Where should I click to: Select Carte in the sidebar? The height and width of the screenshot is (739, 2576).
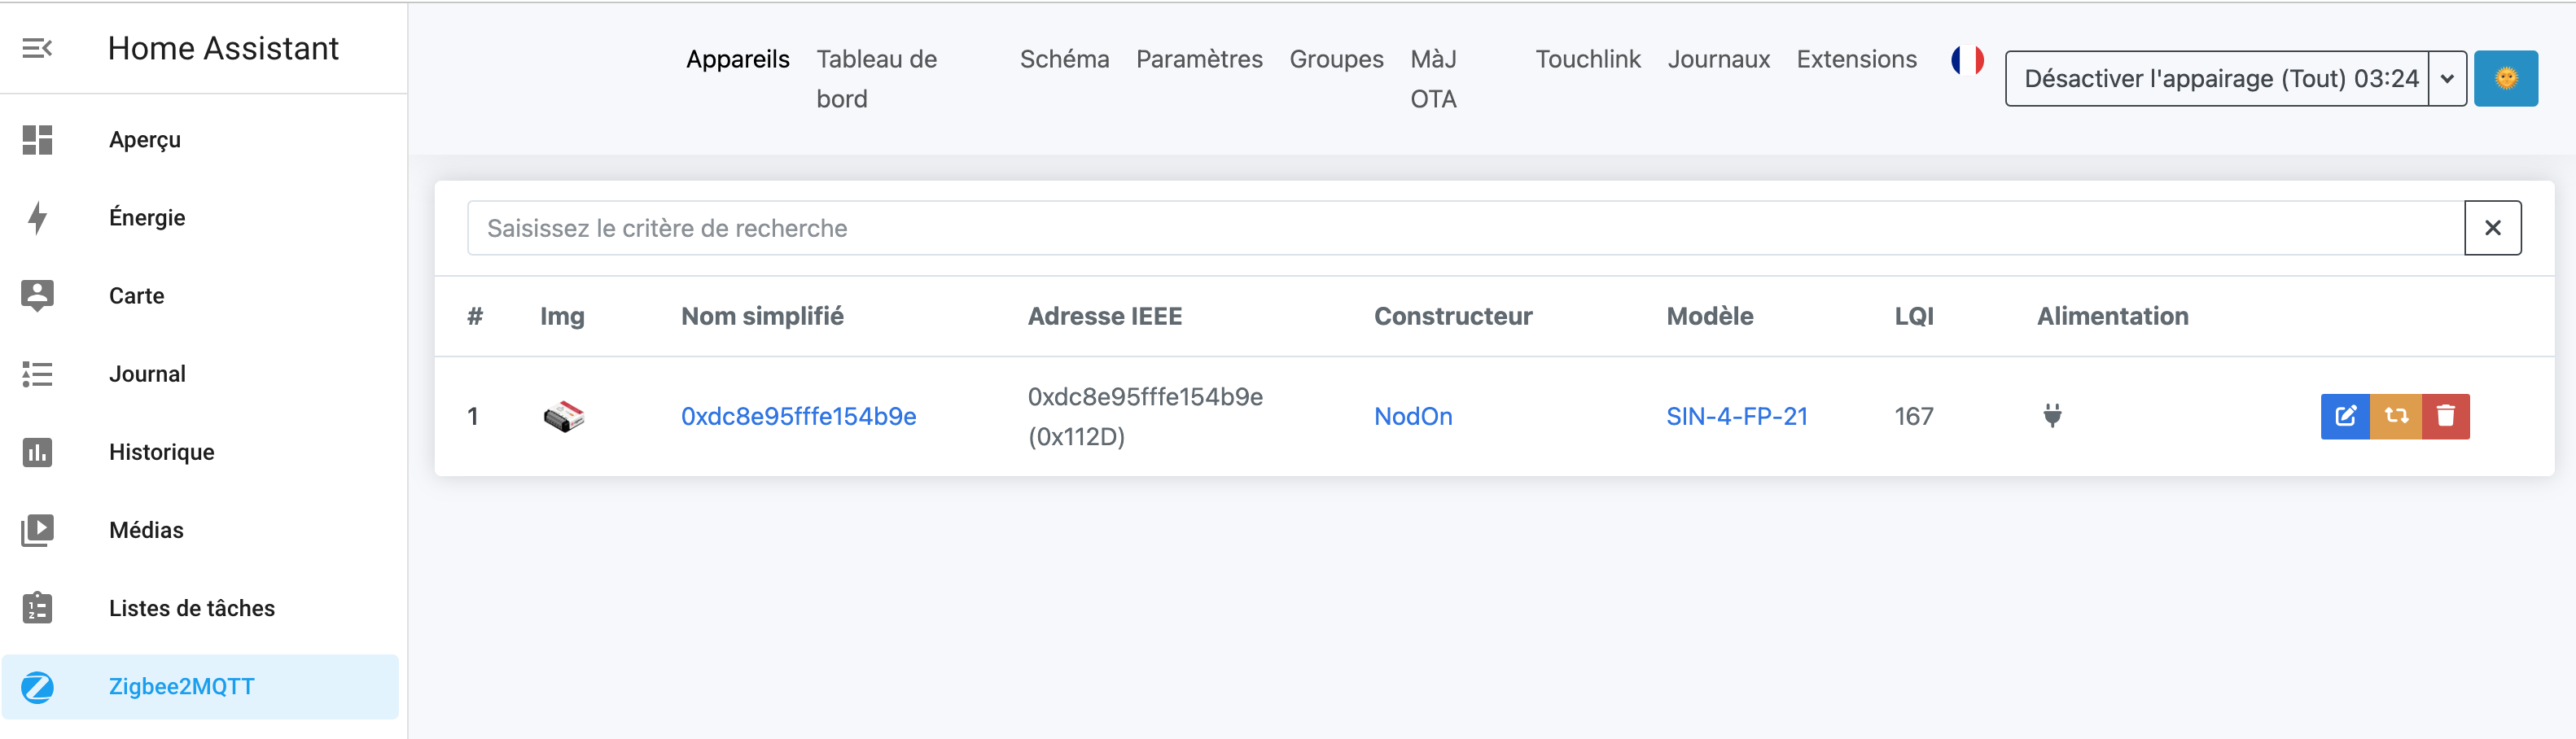tap(136, 296)
